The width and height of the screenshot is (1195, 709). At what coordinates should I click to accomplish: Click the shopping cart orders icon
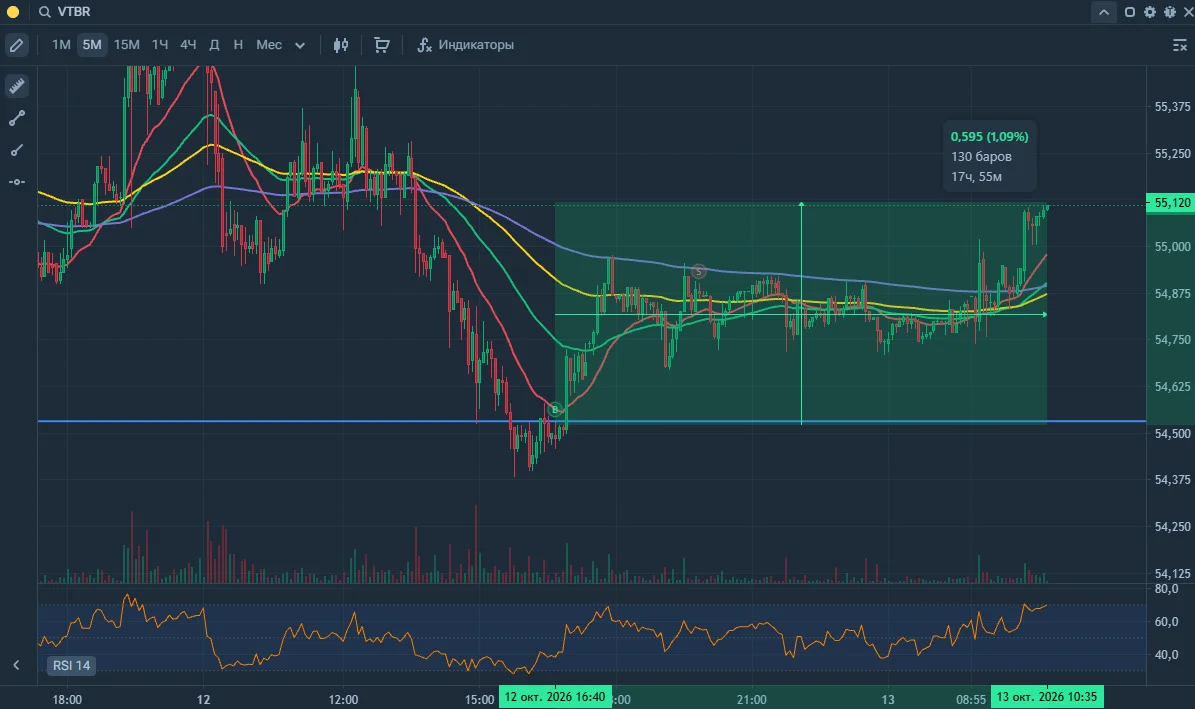[382, 45]
